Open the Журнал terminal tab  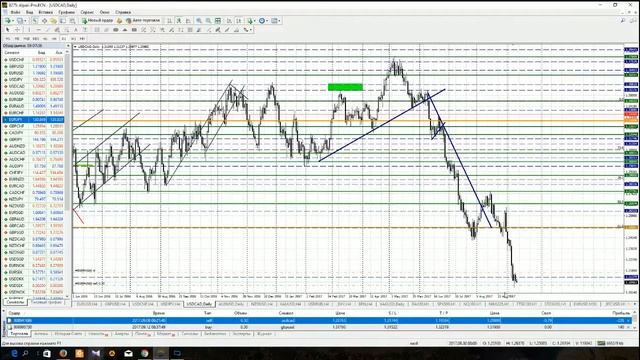[264, 334]
